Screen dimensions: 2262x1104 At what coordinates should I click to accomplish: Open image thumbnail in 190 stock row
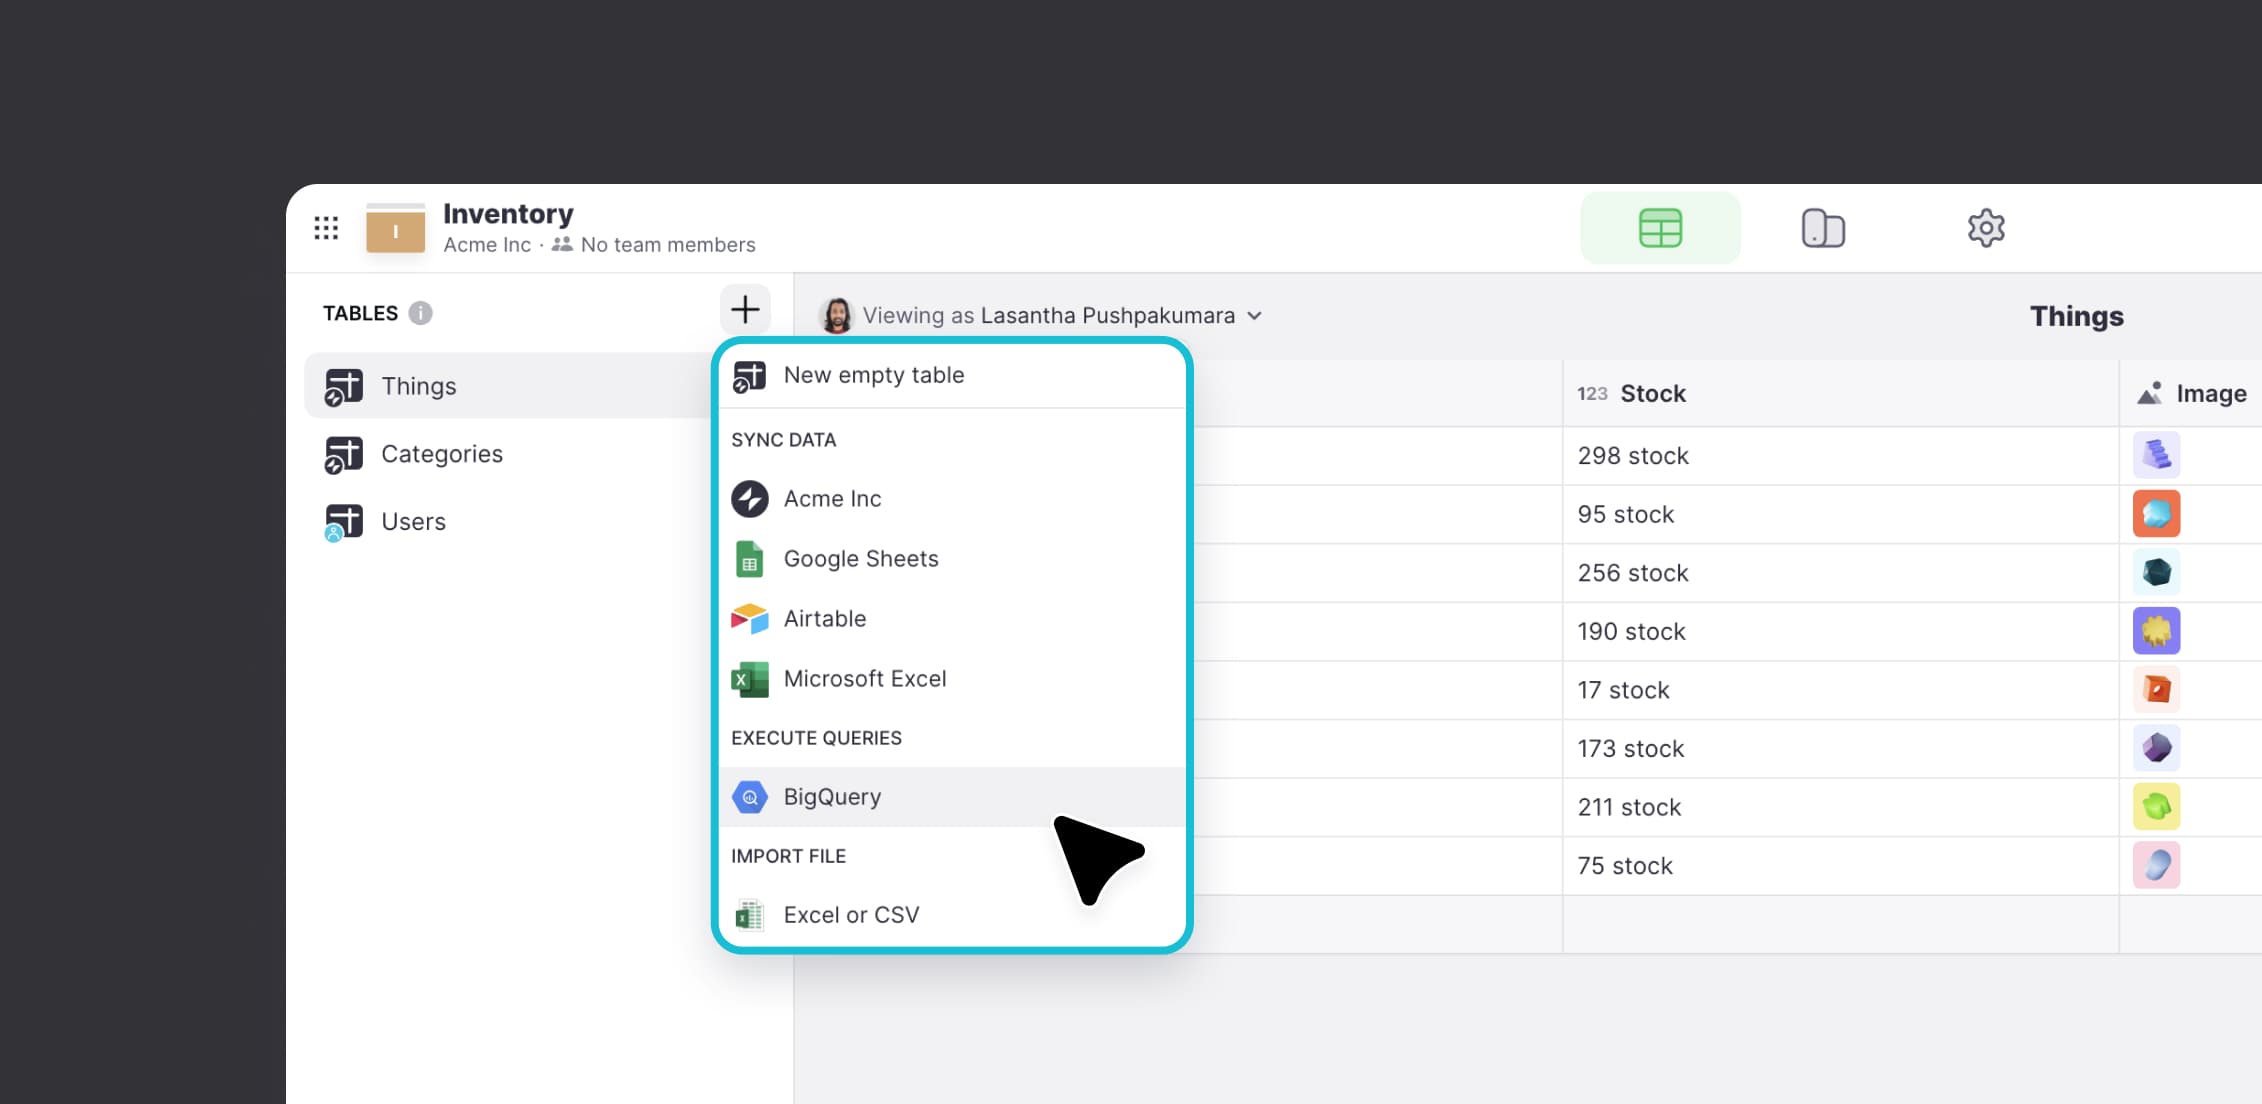point(2157,631)
